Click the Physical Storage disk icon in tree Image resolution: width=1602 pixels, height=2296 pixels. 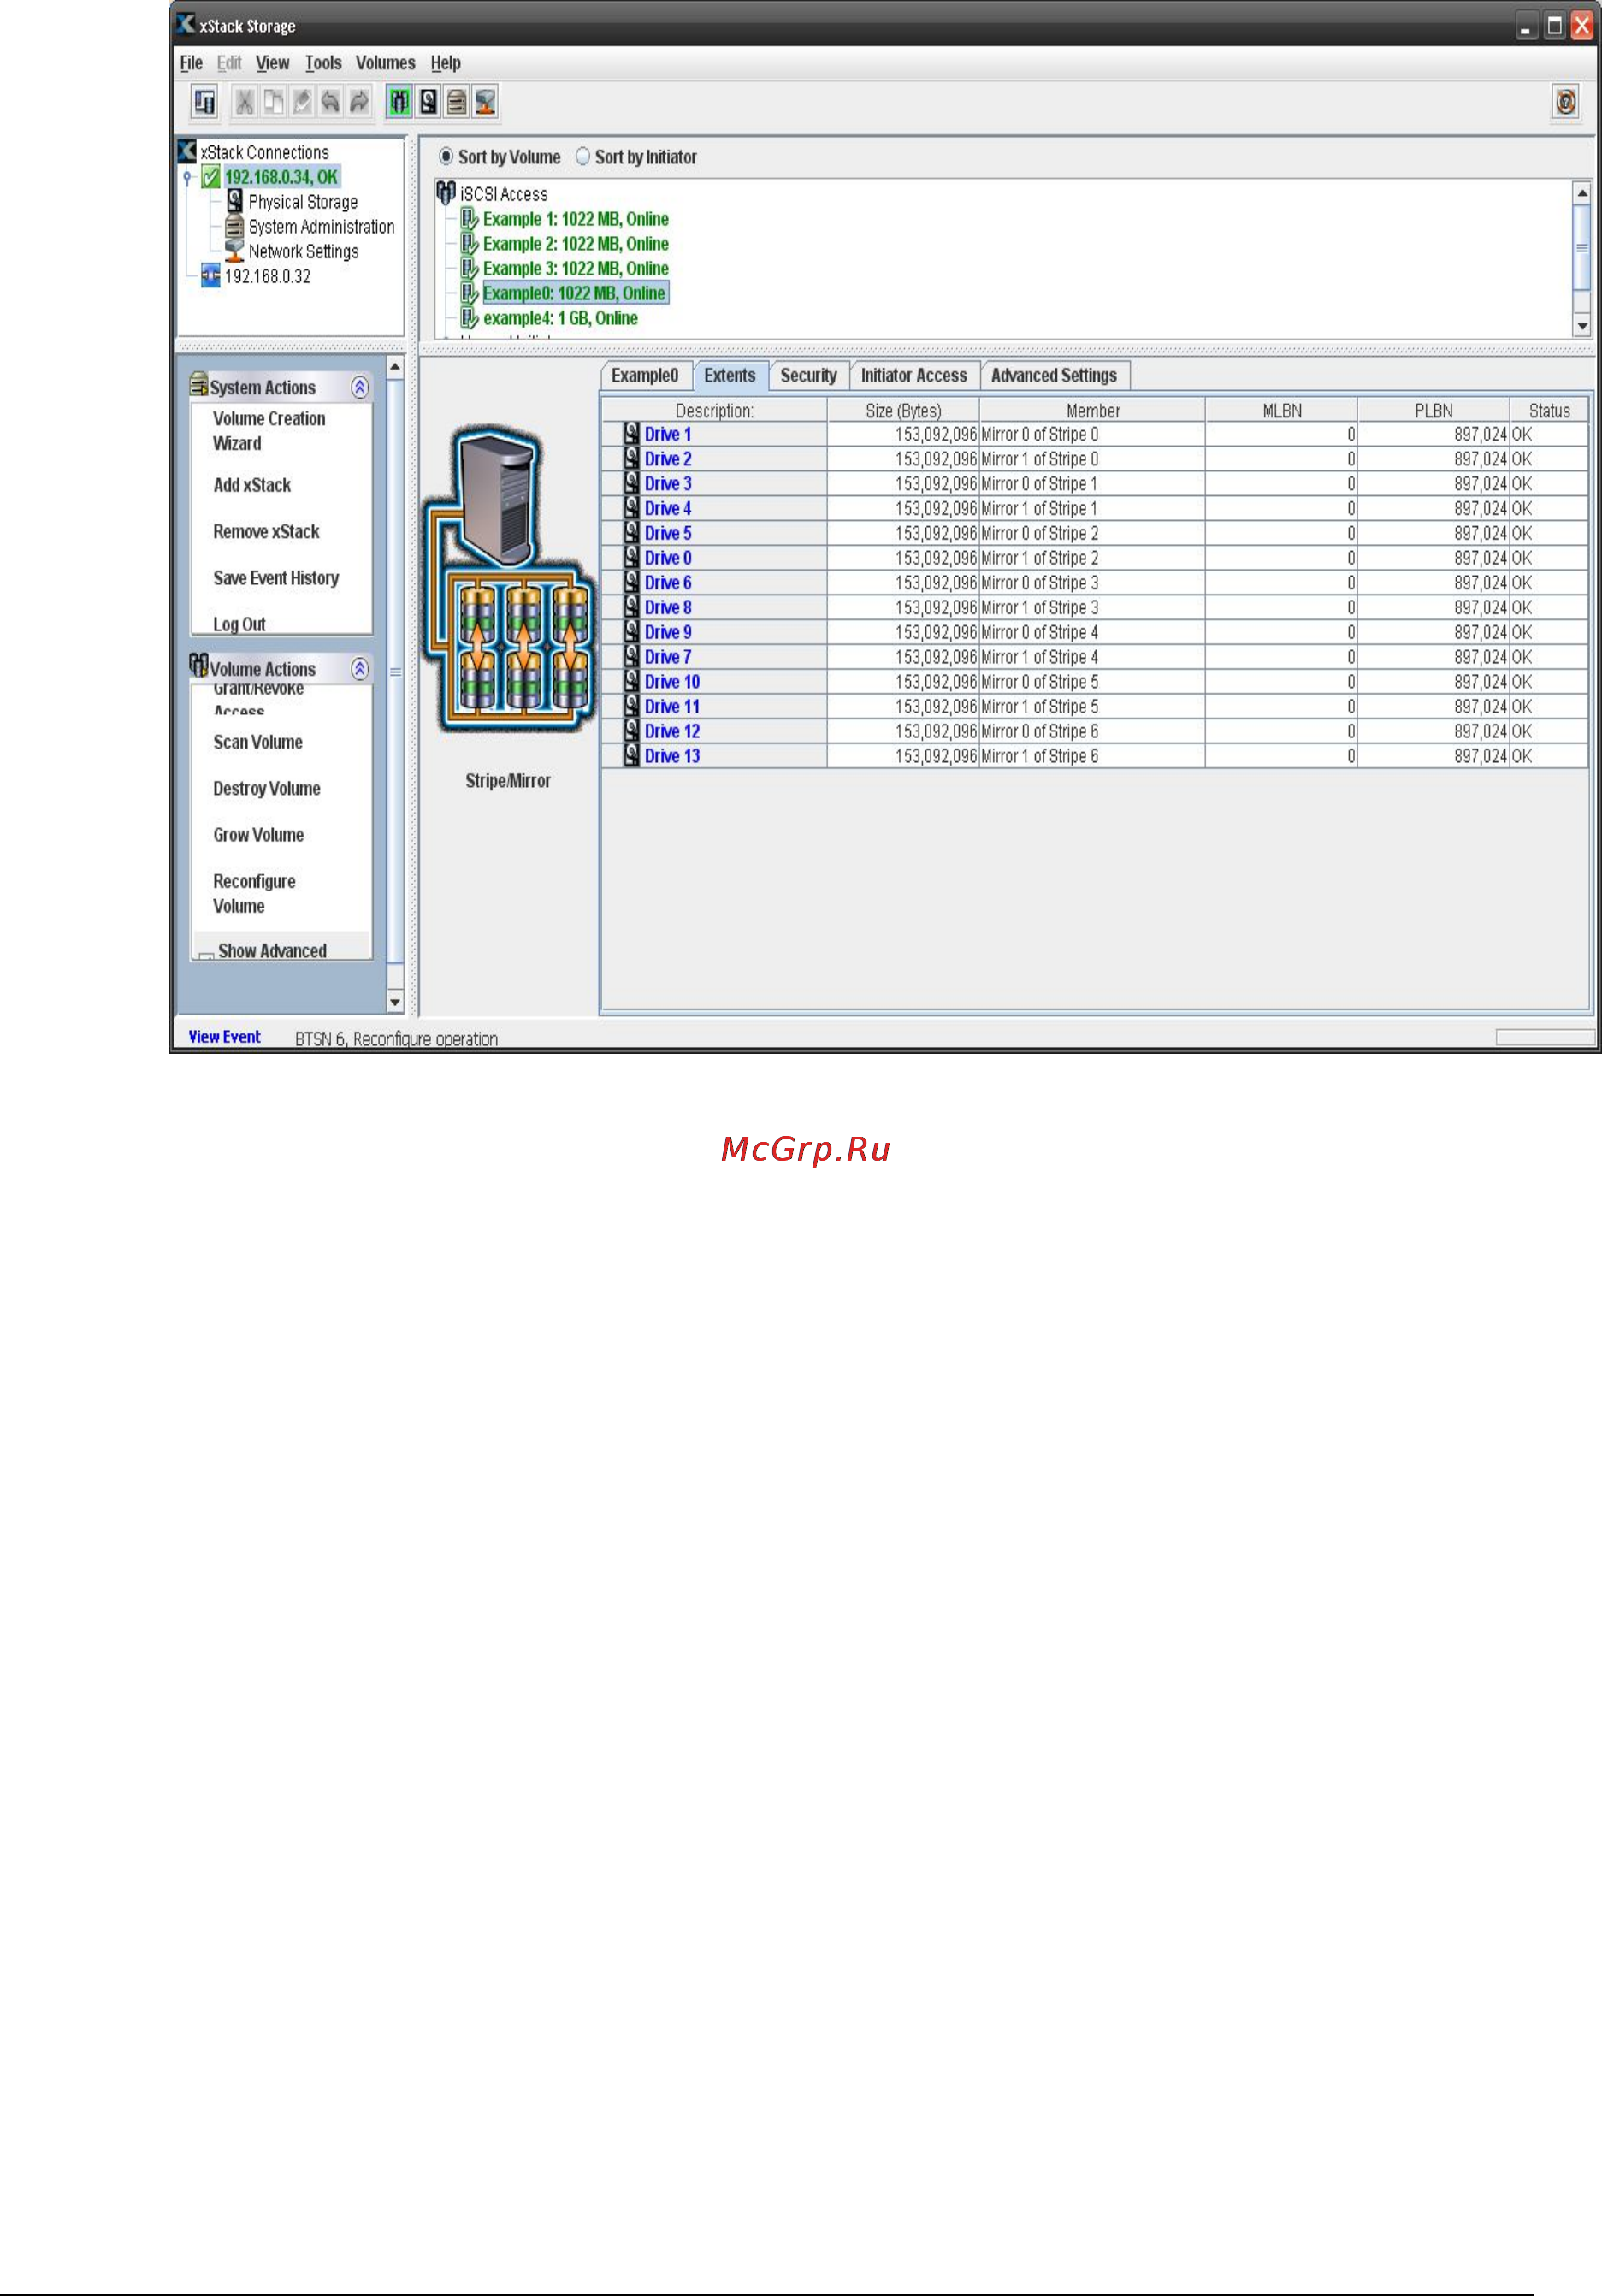tap(235, 202)
